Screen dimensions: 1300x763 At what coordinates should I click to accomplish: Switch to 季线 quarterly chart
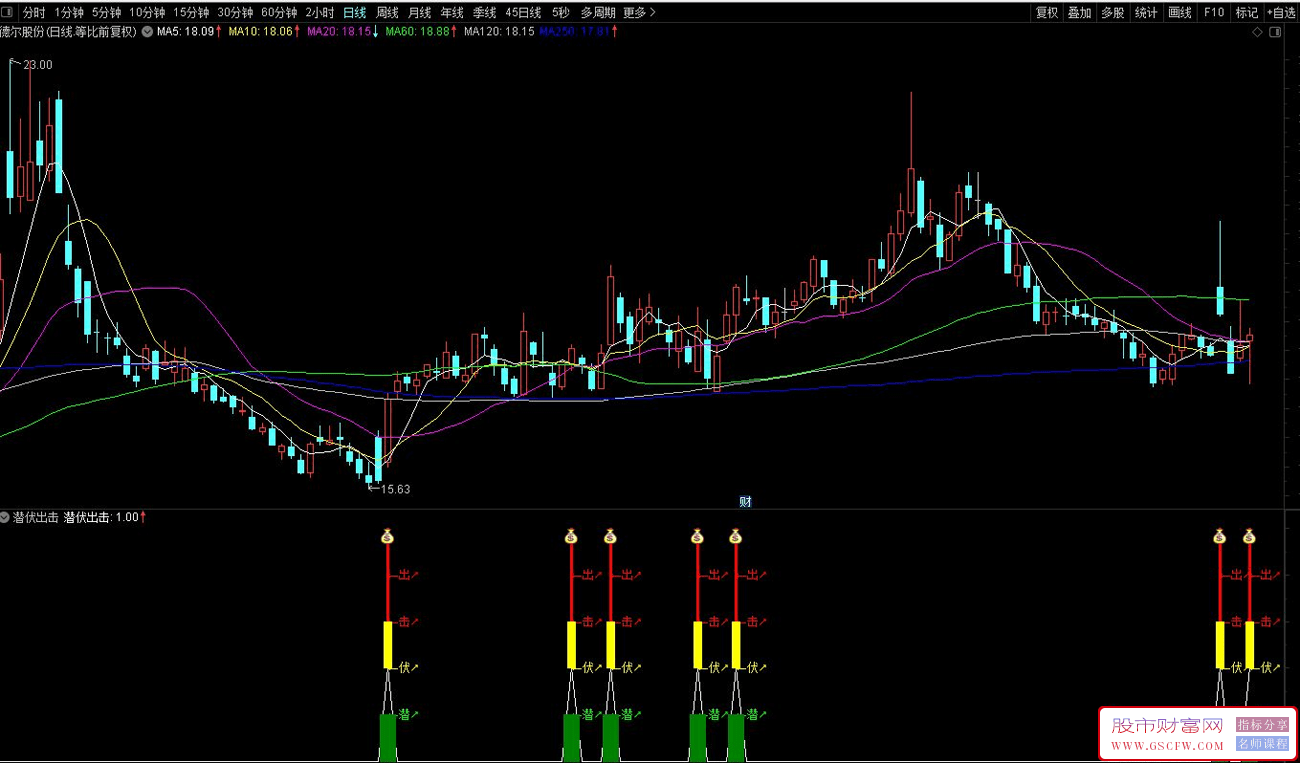(485, 13)
